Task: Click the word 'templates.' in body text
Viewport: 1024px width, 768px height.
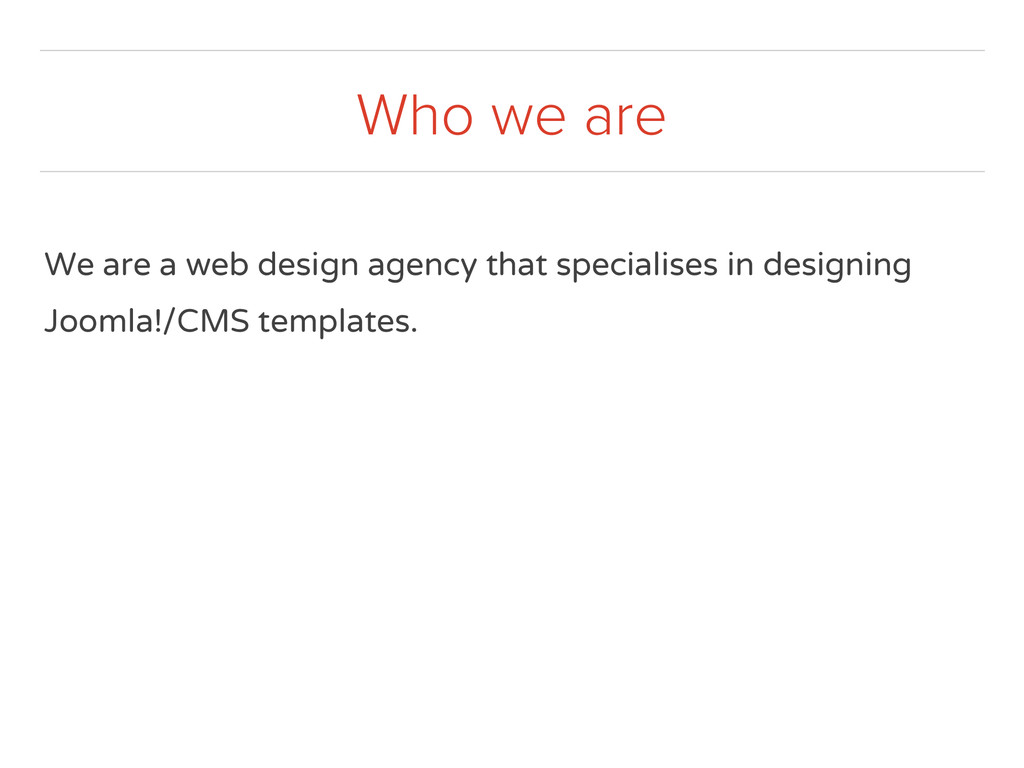Action: pyautogui.click(x=337, y=323)
